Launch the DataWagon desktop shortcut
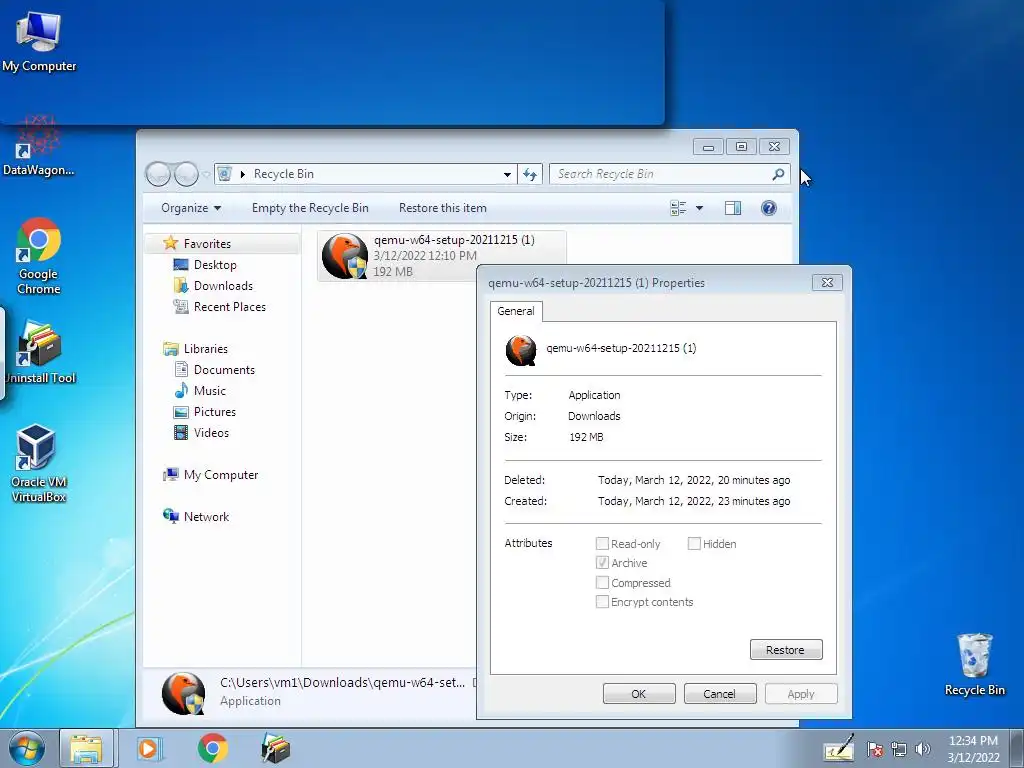The image size is (1024, 768). pos(38,146)
